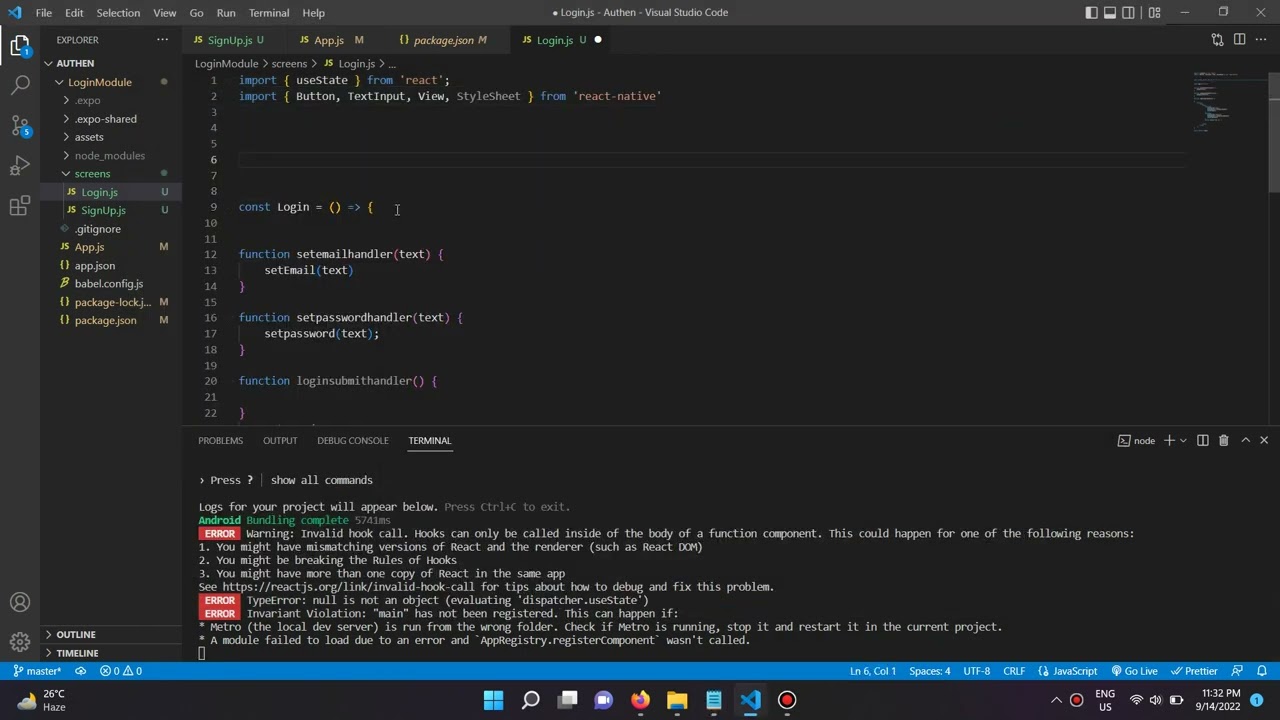
Task: Open babel.config.js in file explorer
Action: pyautogui.click(x=110, y=284)
